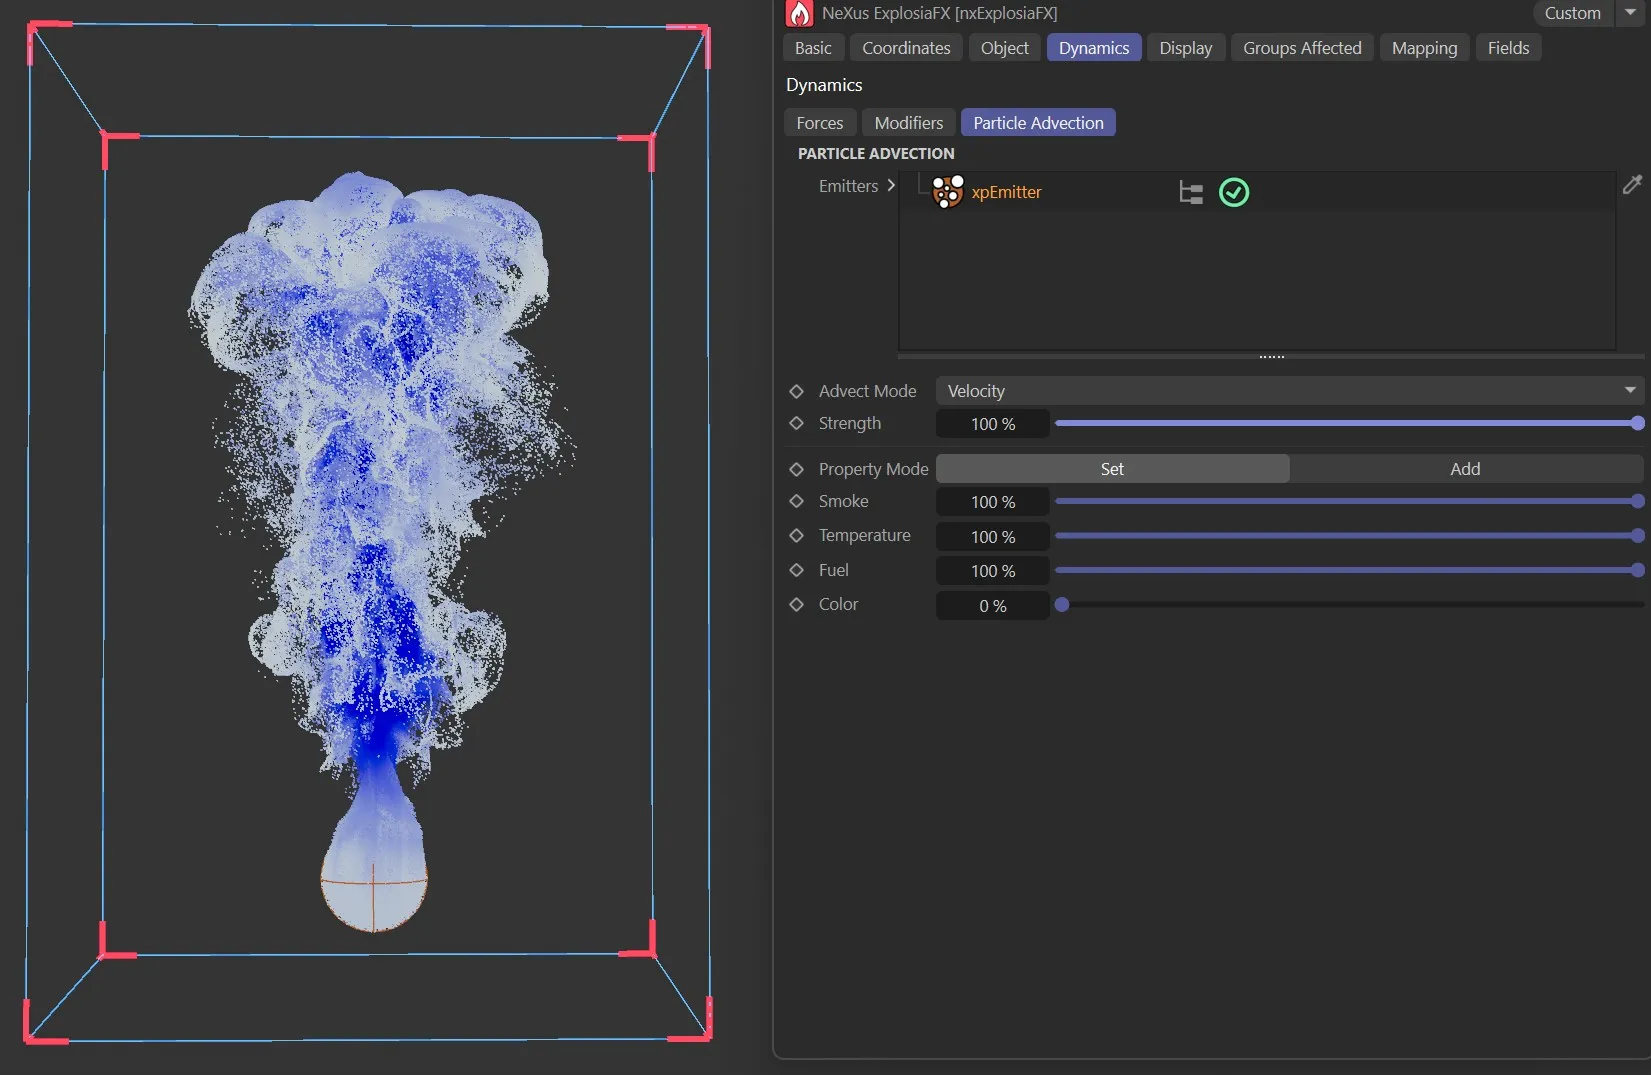
Task: Click the keyframe diamond next to Advect Mode
Action: click(796, 391)
